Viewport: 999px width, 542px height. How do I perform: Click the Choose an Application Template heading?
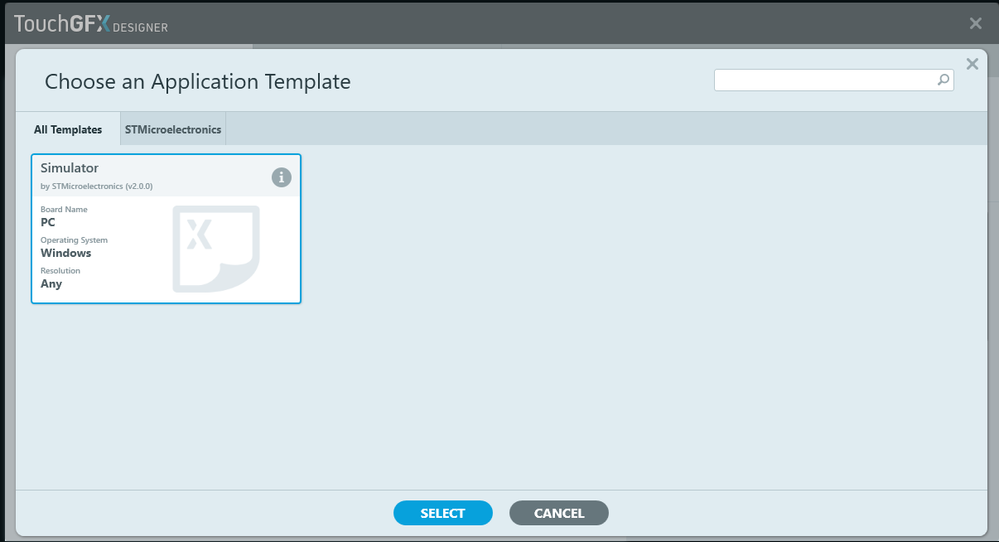[198, 82]
